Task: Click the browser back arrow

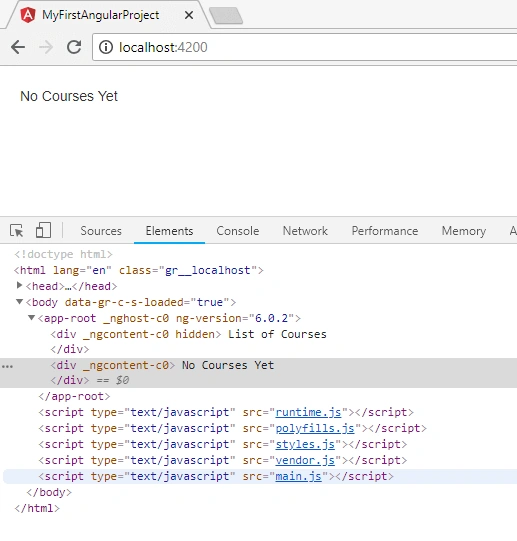Action: pyautogui.click(x=18, y=47)
